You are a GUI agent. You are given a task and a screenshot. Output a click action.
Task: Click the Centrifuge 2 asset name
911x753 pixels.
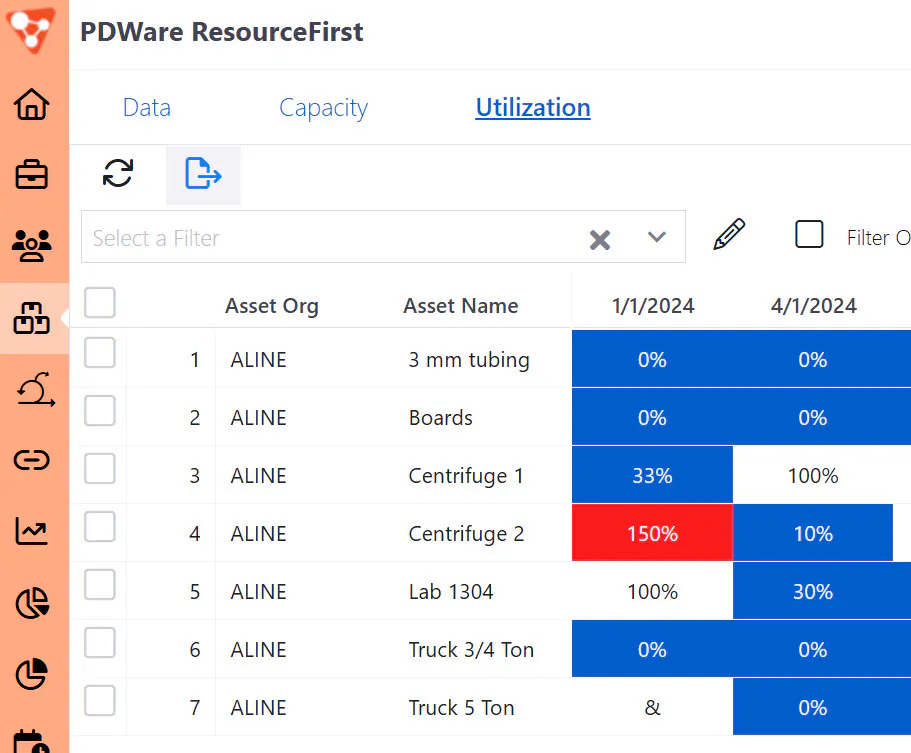coord(466,534)
